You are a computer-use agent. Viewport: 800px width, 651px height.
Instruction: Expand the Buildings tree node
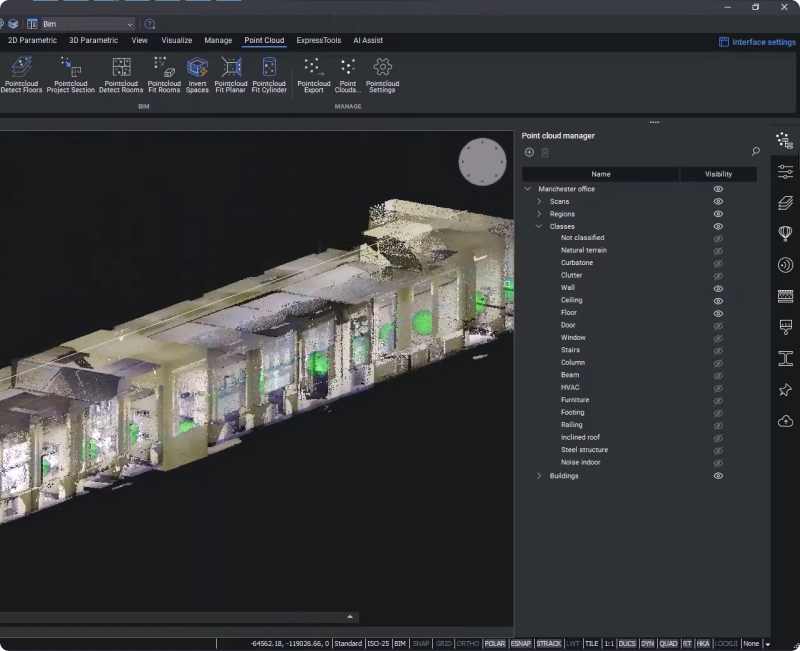(x=539, y=476)
